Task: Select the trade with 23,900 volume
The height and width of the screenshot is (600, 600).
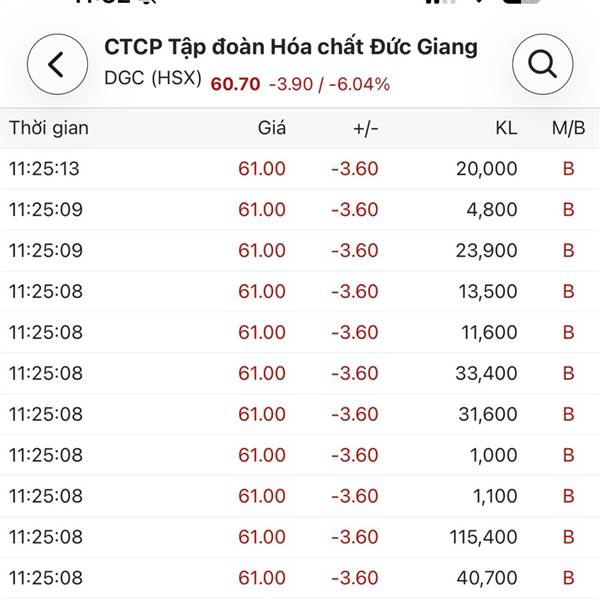Action: pyautogui.click(x=300, y=251)
